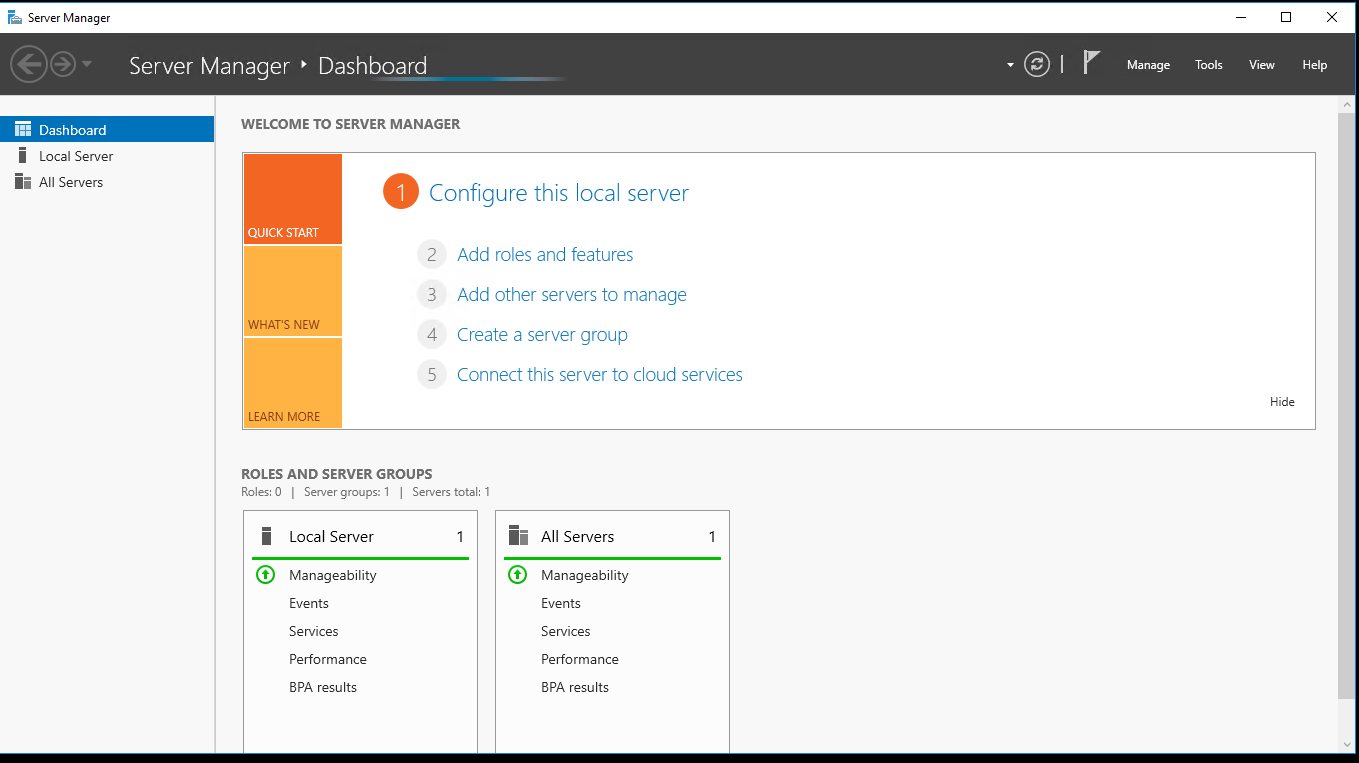This screenshot has width=1359, height=763.
Task: Open the dropdown arrow beside refresh icon
Action: 1010,66
